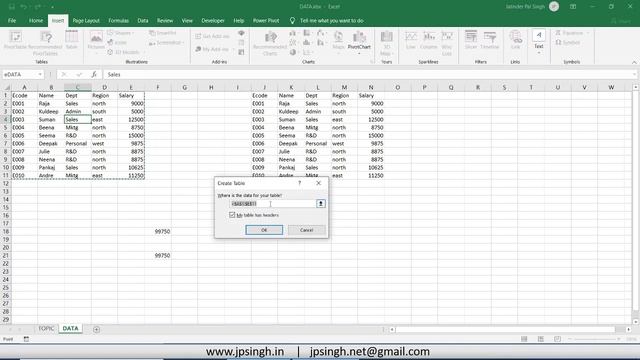Image resolution: width=640 pixels, height=360 pixels.
Task: Click the Recommended Charts icon
Action: point(270,43)
